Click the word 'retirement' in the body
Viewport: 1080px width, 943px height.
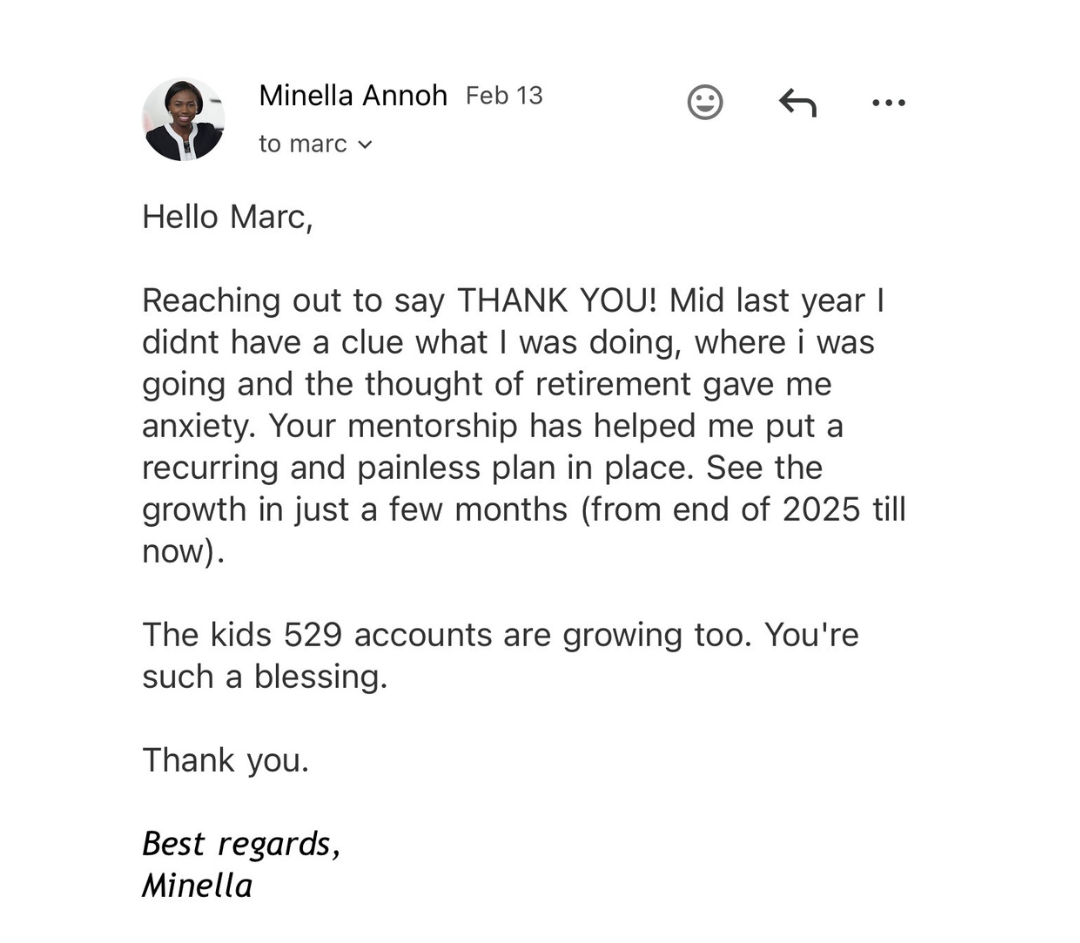612,384
